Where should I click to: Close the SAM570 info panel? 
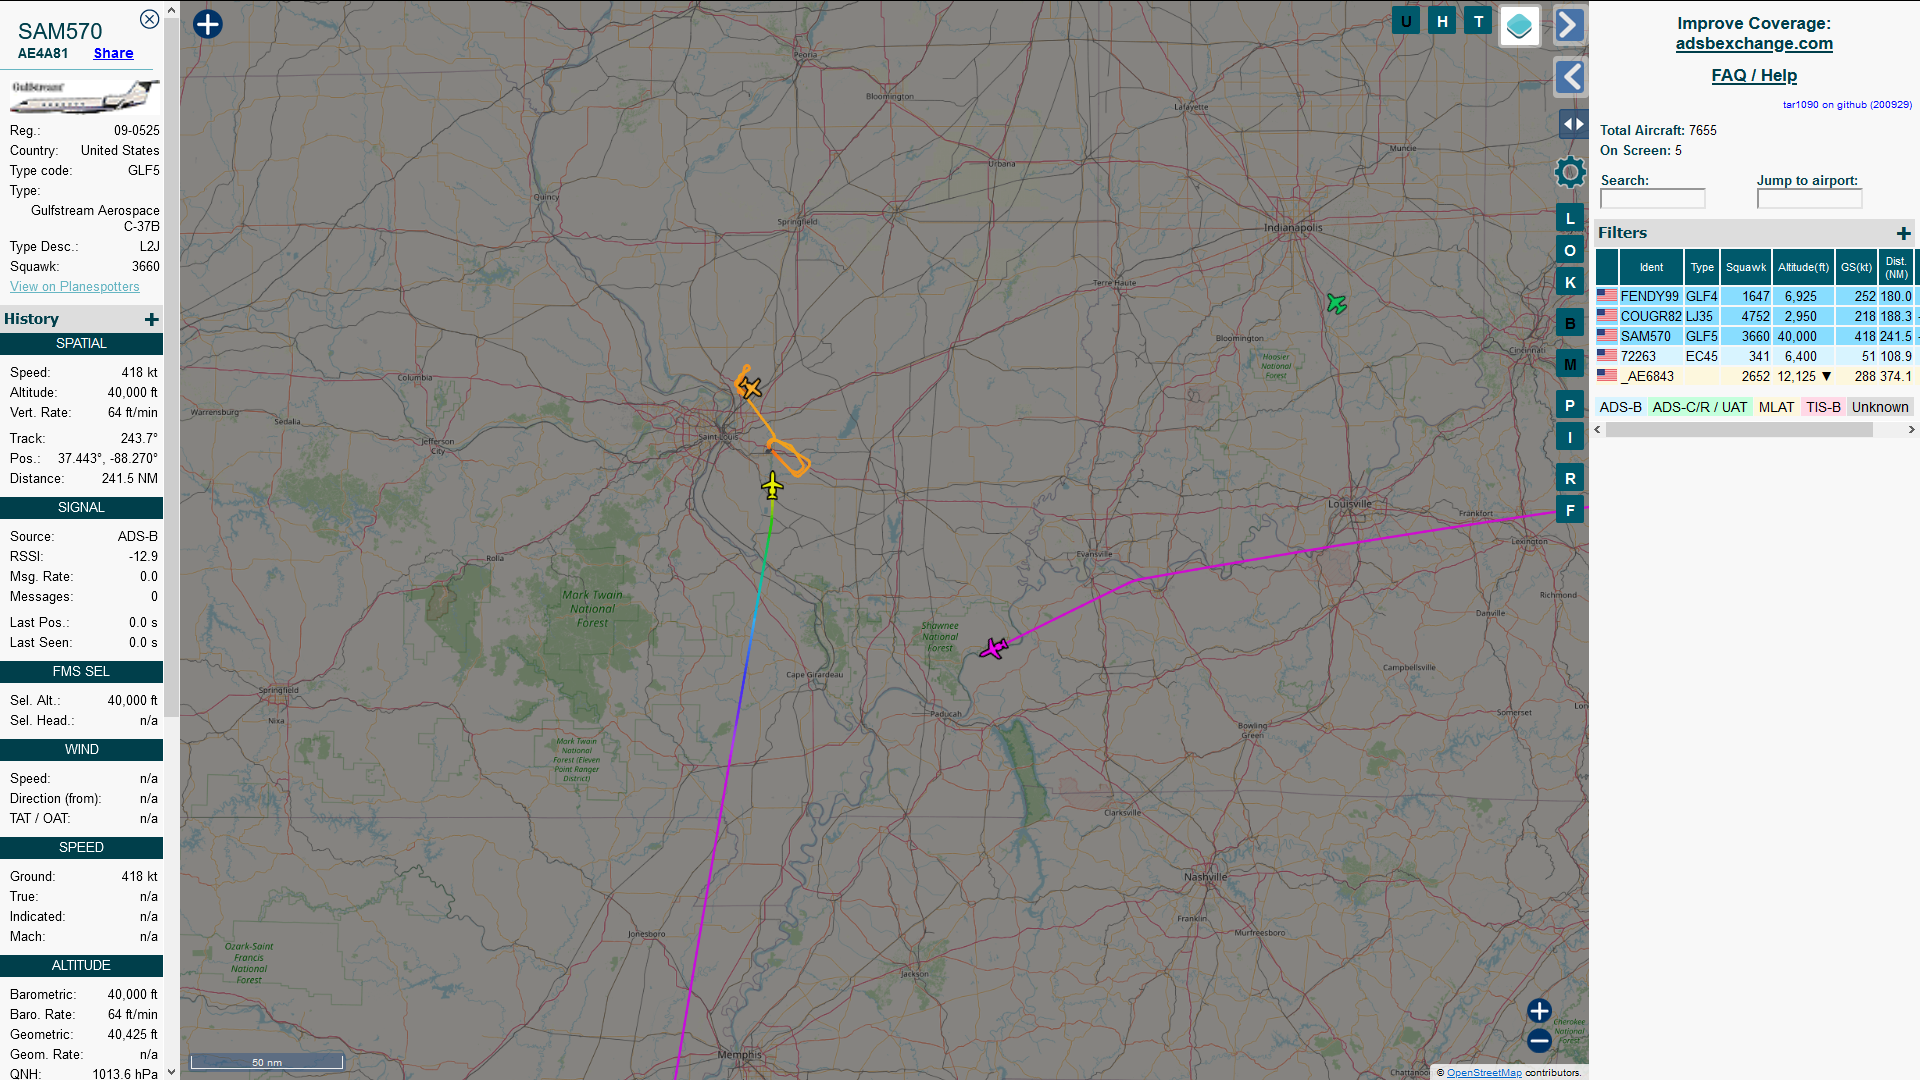click(x=149, y=19)
